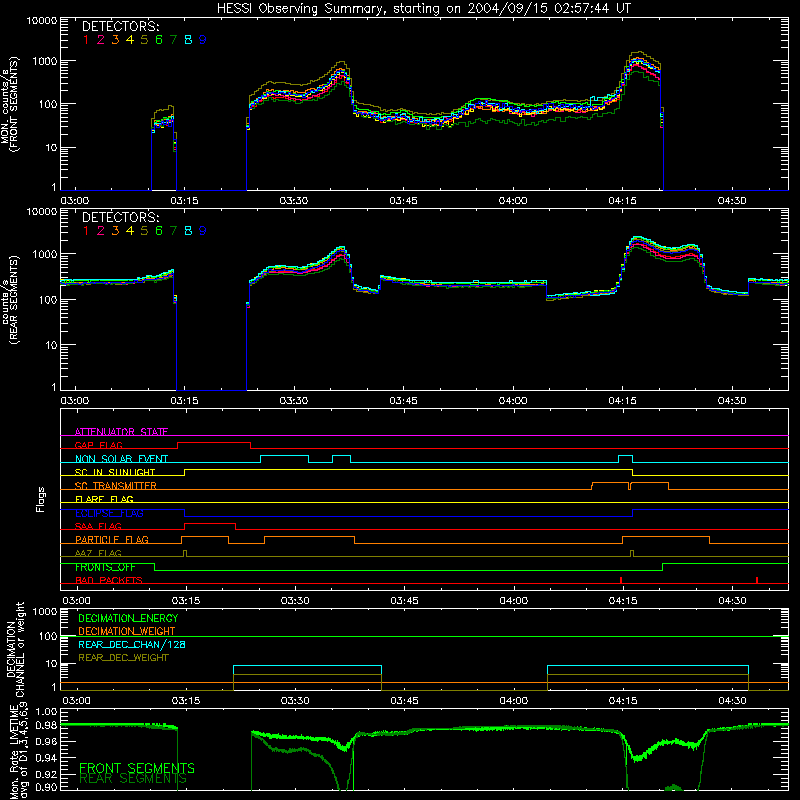
Task: Click the FRONTS_OFF flag label
Action: point(105,567)
